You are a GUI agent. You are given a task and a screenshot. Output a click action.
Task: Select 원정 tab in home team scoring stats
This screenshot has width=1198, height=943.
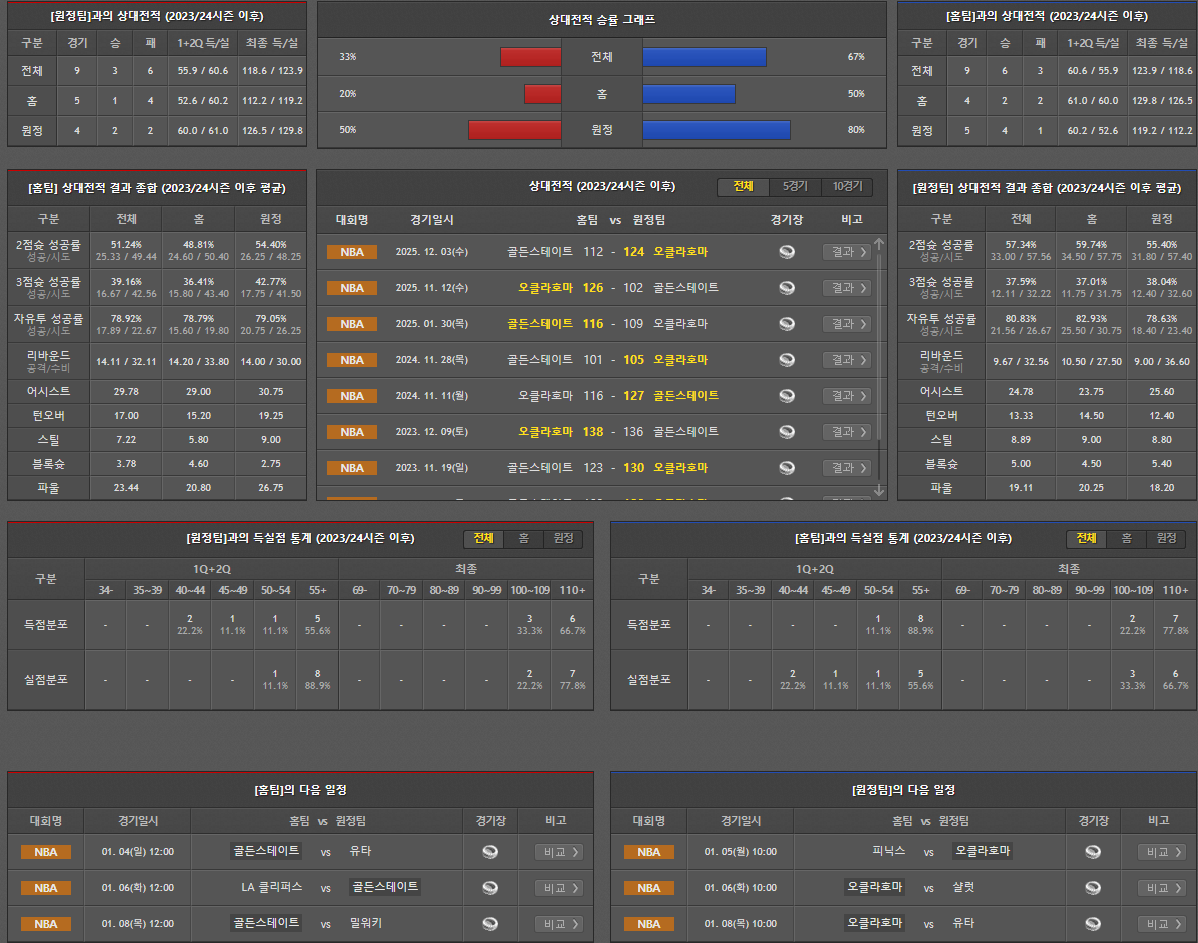pyautogui.click(x=1165, y=539)
